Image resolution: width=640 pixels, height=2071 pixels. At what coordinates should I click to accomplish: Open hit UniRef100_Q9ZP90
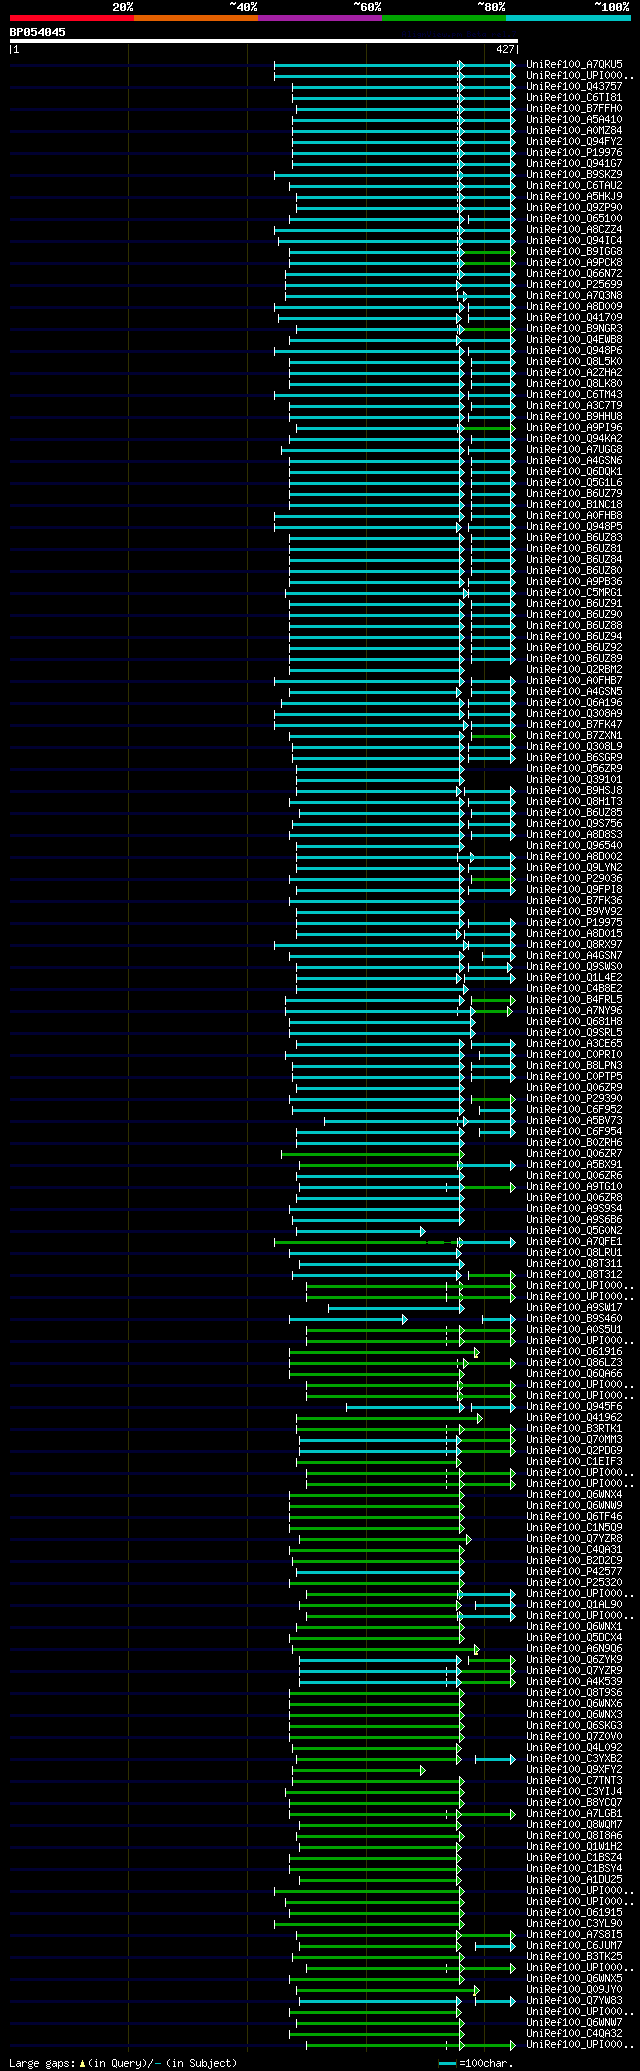point(574,207)
